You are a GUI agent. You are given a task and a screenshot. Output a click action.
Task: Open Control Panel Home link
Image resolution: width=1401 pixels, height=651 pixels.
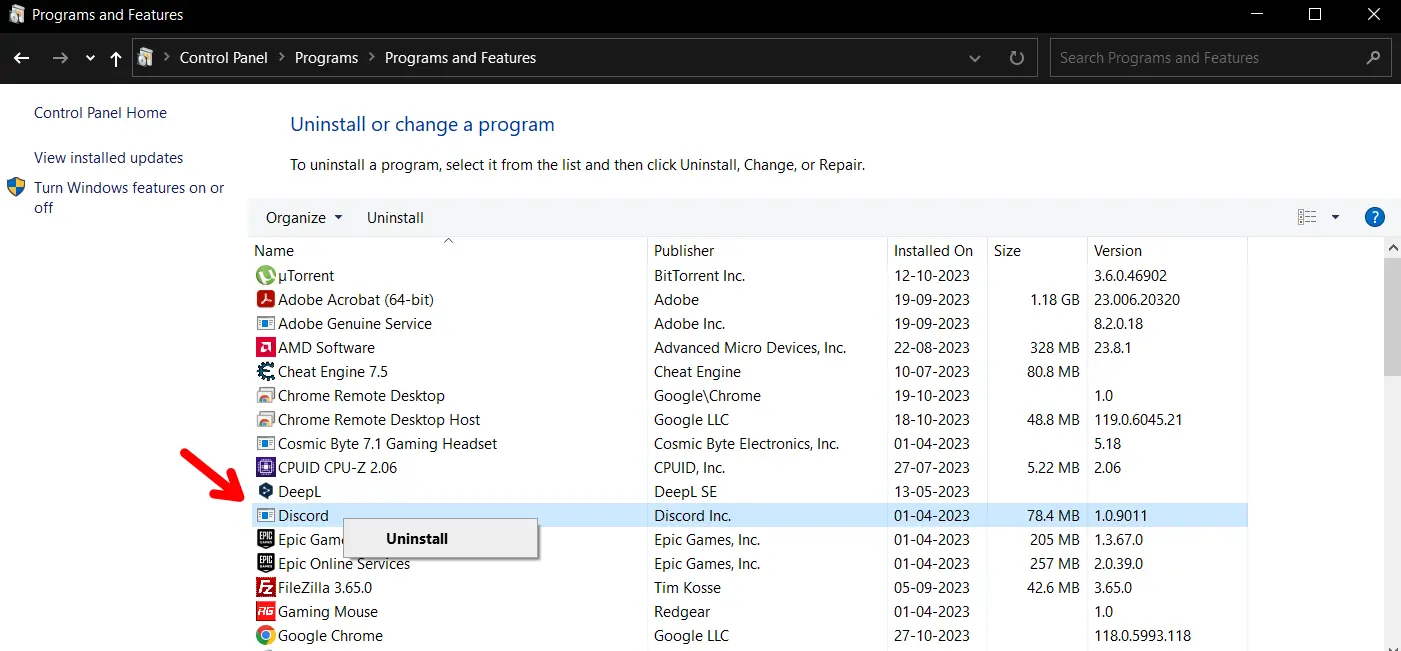click(x=100, y=113)
